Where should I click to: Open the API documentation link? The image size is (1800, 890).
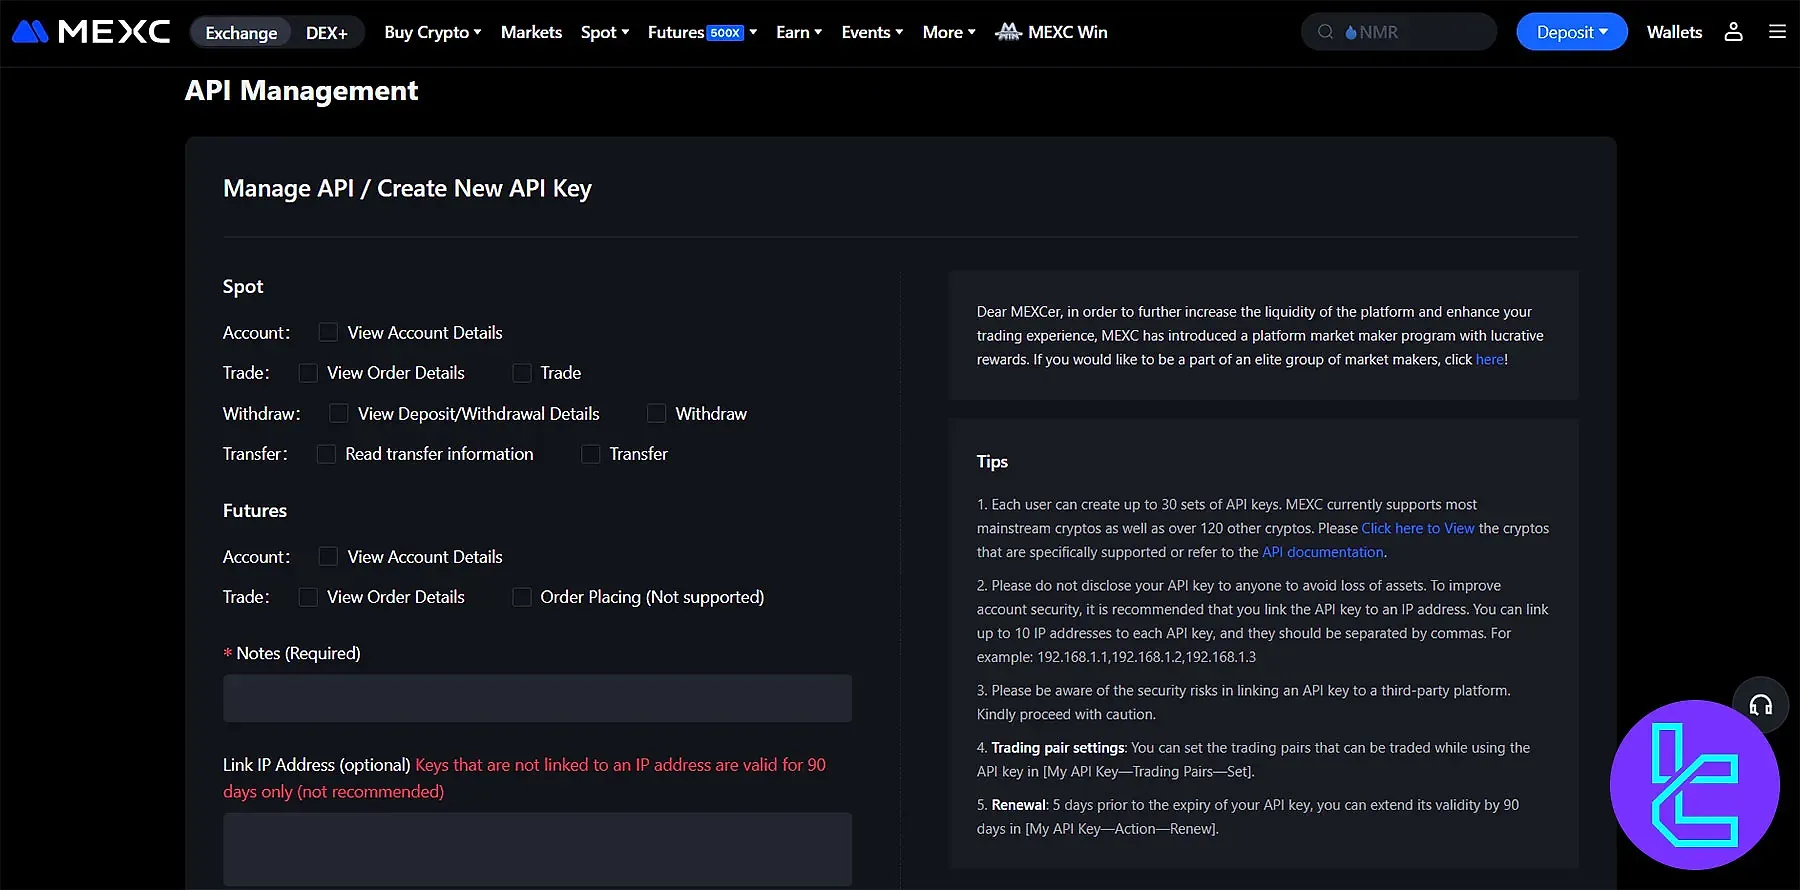pos(1322,552)
